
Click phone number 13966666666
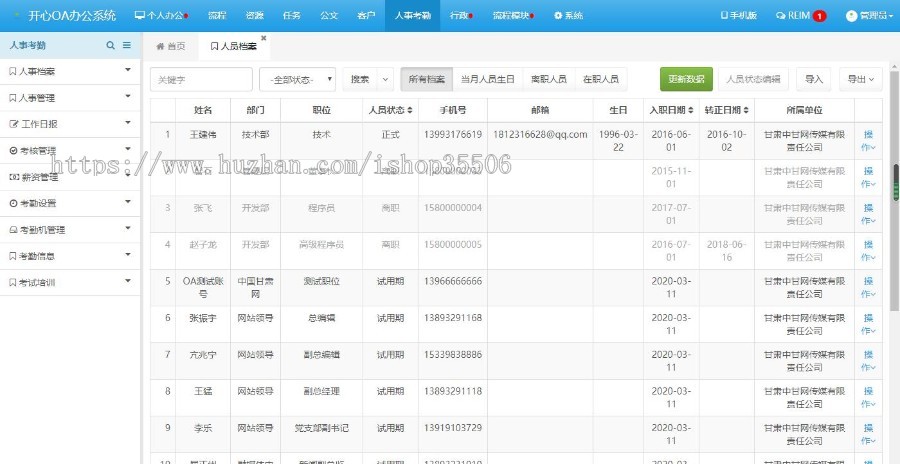(x=453, y=281)
